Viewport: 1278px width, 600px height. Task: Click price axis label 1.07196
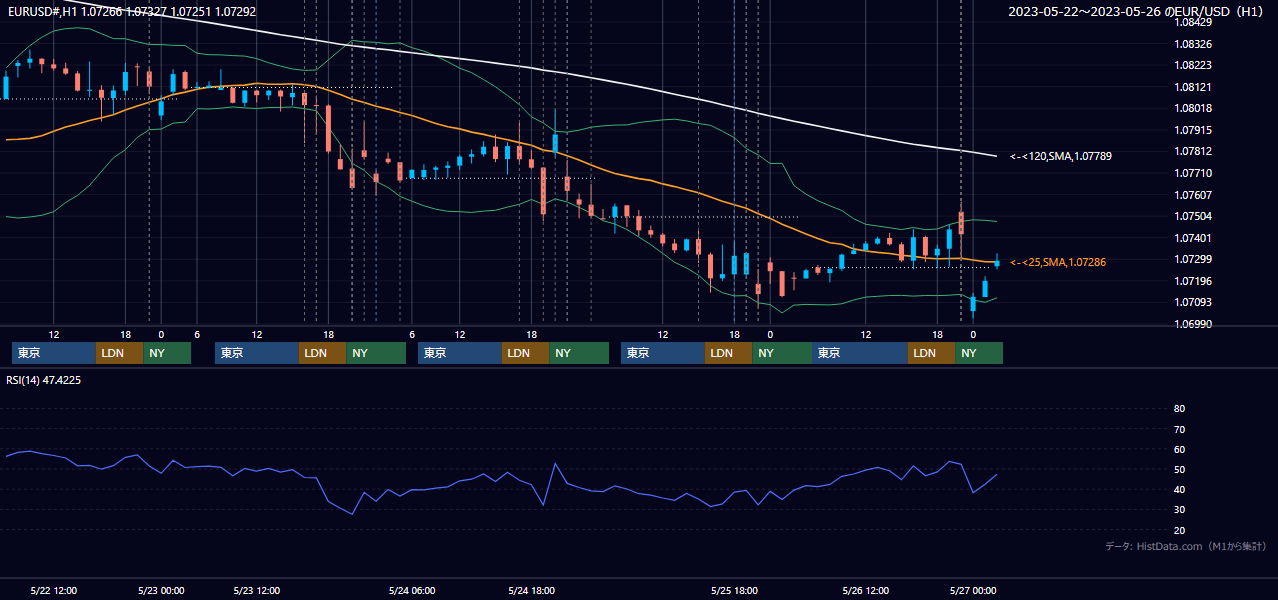click(x=1192, y=281)
